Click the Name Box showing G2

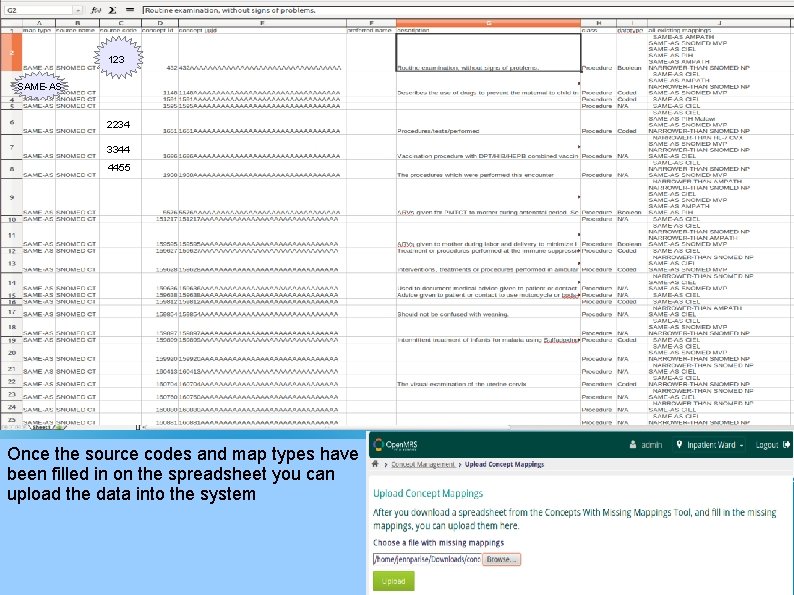point(38,10)
